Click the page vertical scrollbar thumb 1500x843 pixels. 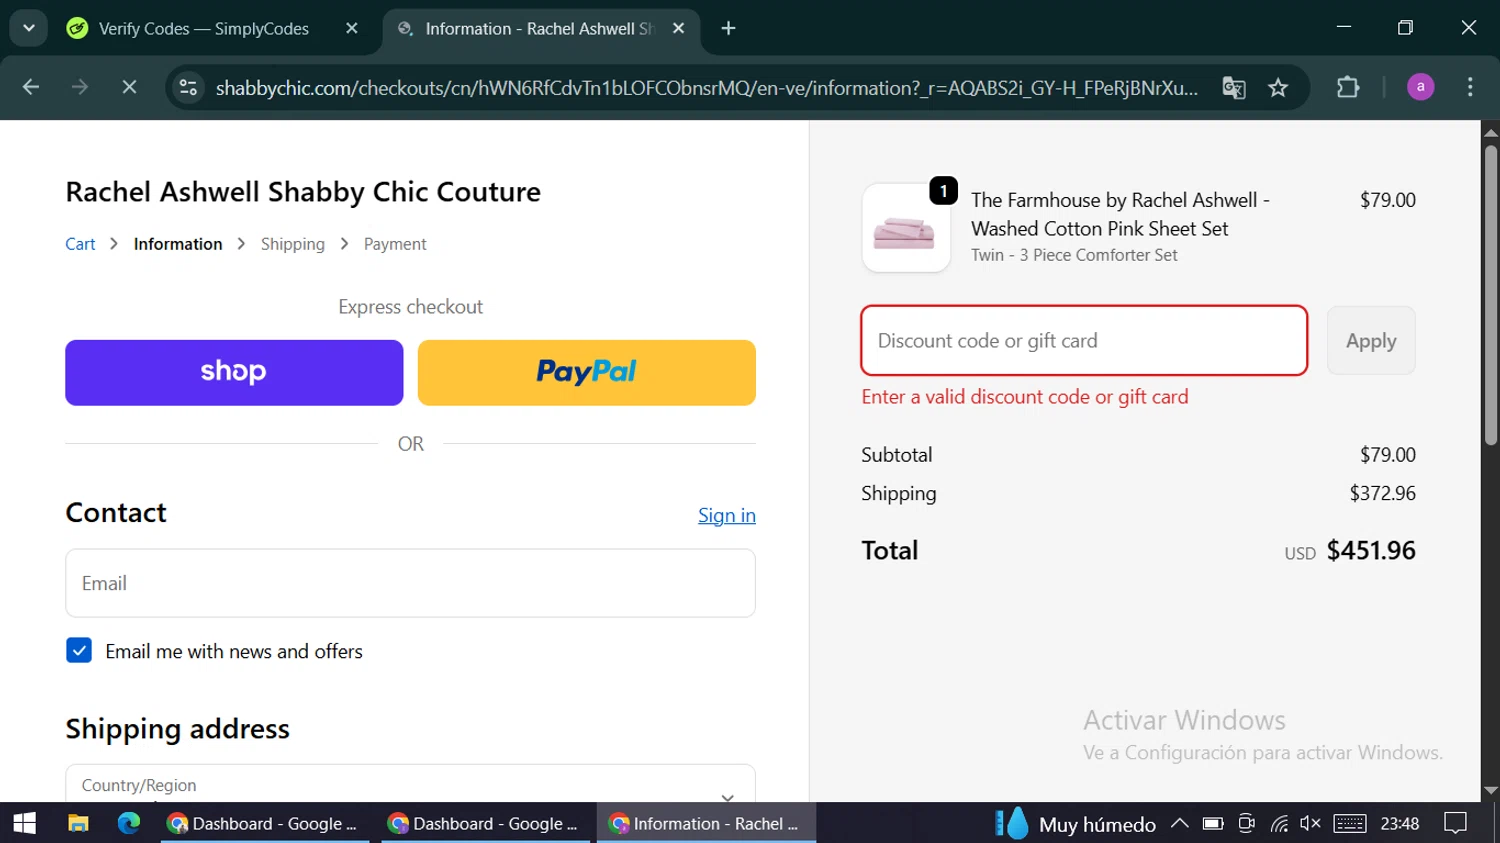pyautogui.click(x=1491, y=295)
